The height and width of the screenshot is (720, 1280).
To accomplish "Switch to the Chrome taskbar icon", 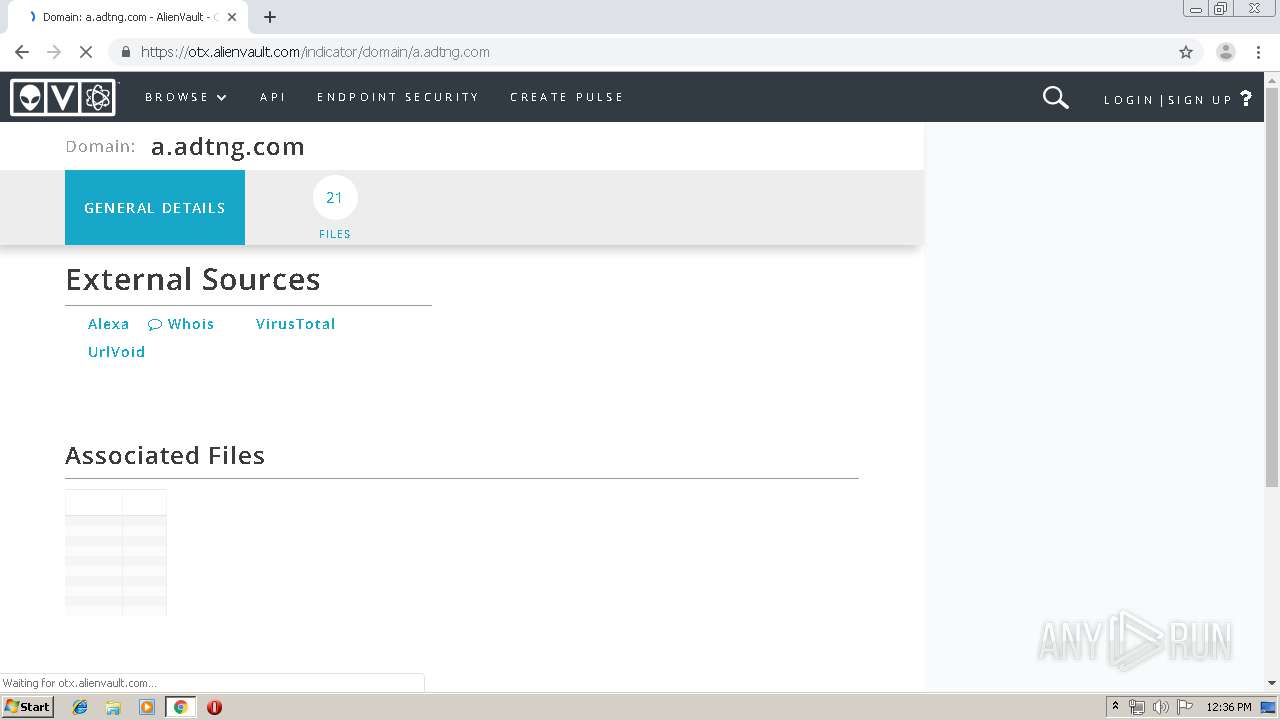I will click(180, 707).
